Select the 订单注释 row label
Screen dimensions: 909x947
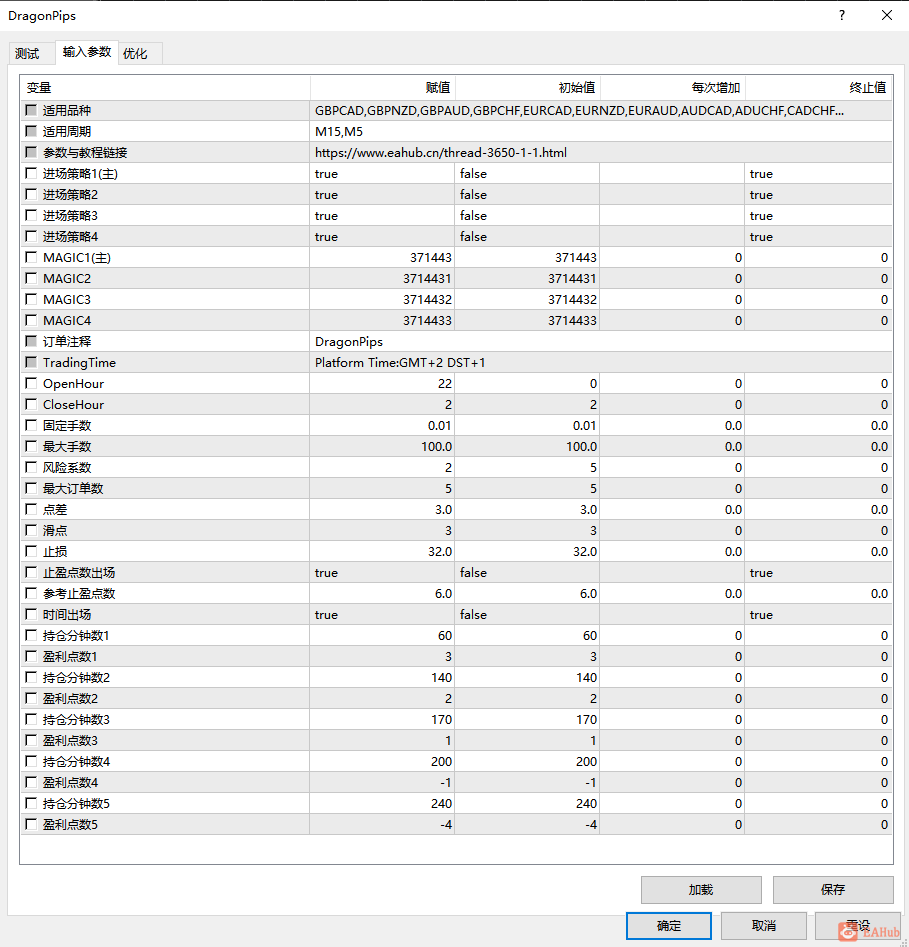tap(67, 342)
